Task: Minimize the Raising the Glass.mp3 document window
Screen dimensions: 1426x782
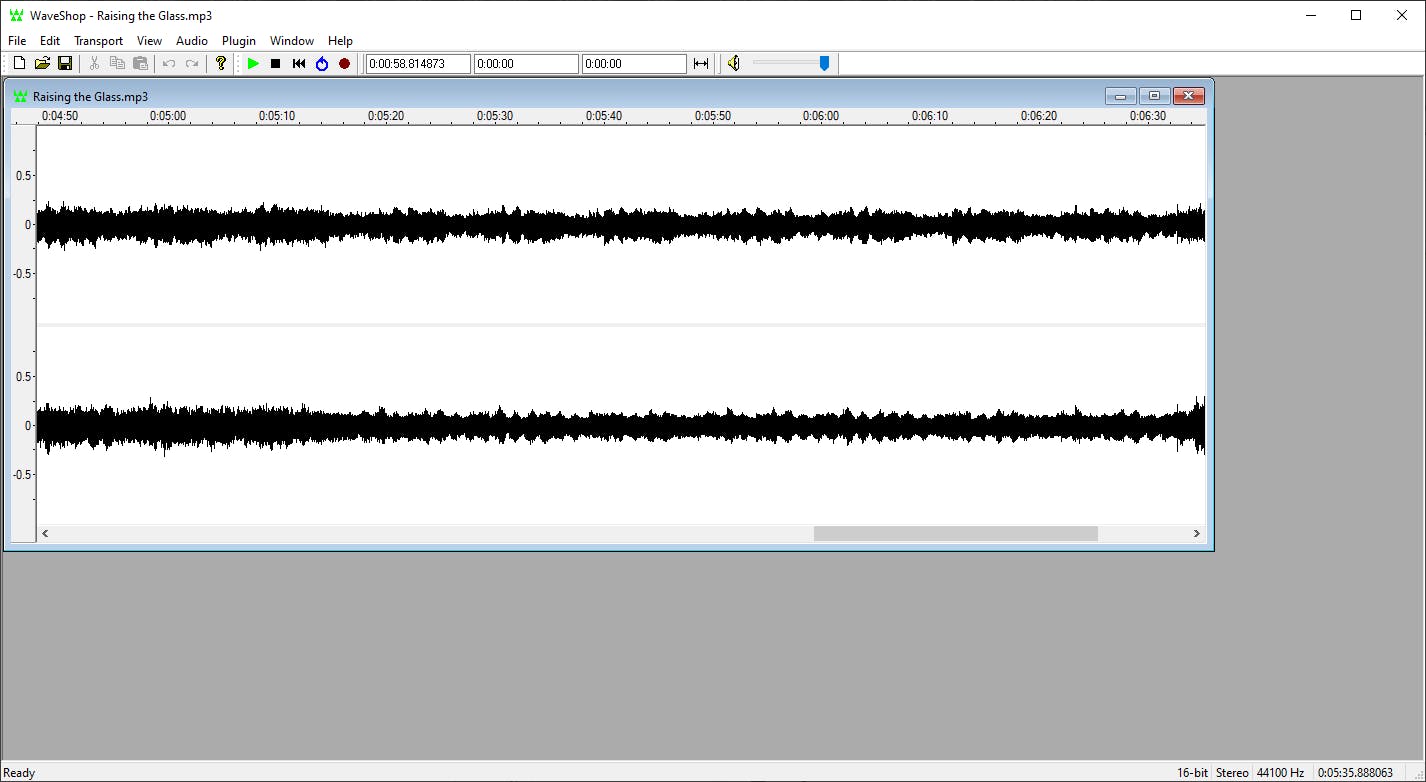Action: tap(1120, 96)
